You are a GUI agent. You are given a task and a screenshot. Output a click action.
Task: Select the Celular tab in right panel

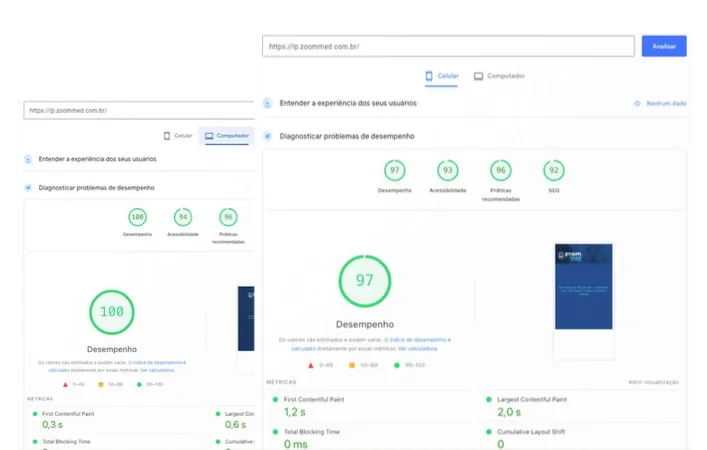441,76
